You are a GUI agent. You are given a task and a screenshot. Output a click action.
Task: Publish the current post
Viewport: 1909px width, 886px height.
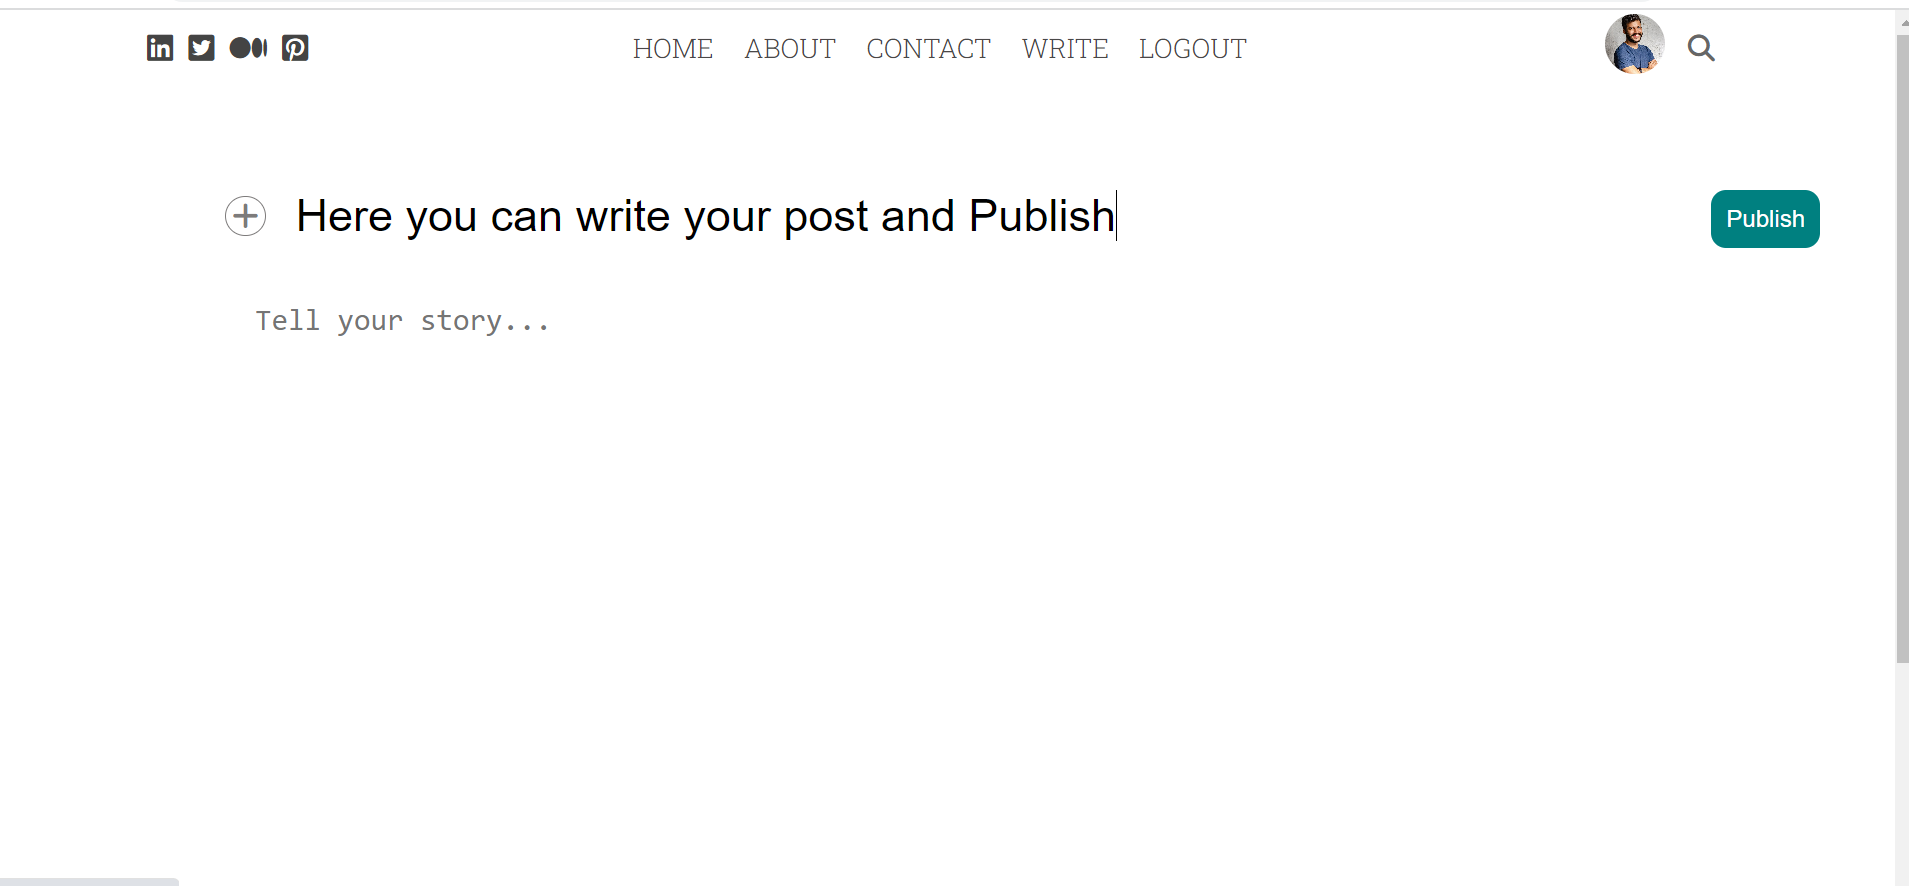coord(1765,219)
